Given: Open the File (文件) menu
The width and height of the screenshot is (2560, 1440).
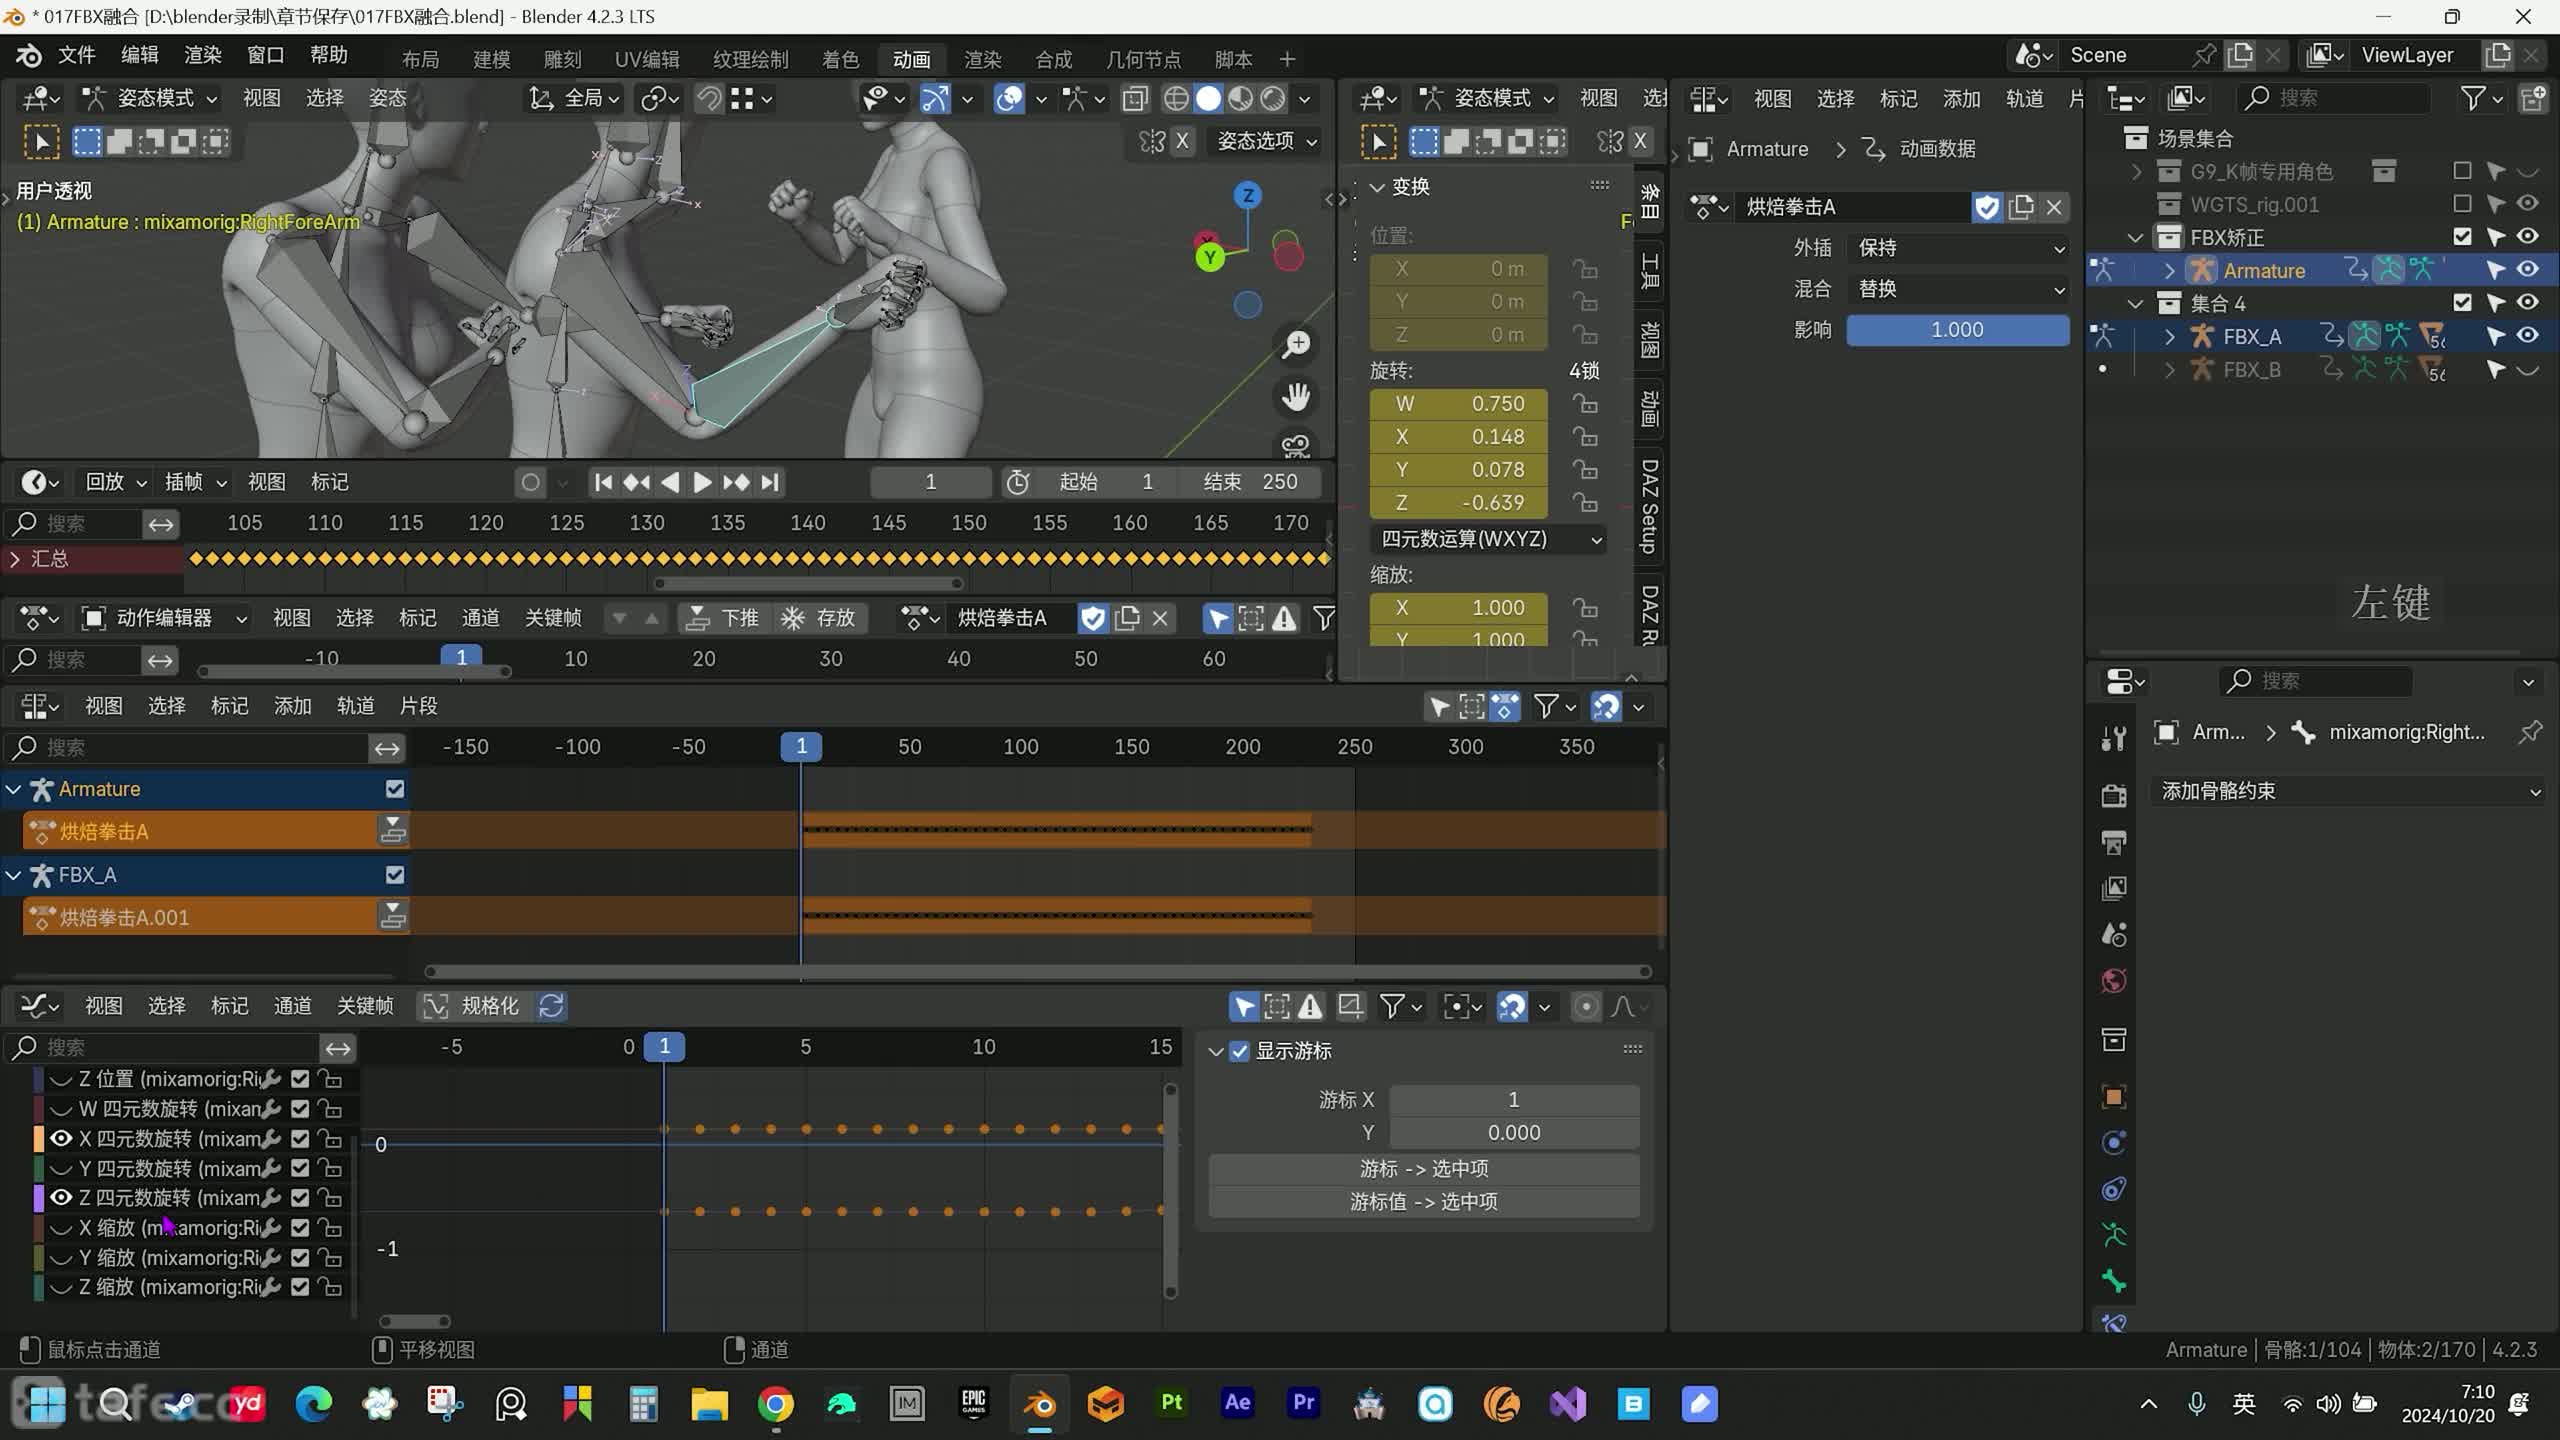Looking at the screenshot, I should click(76, 55).
